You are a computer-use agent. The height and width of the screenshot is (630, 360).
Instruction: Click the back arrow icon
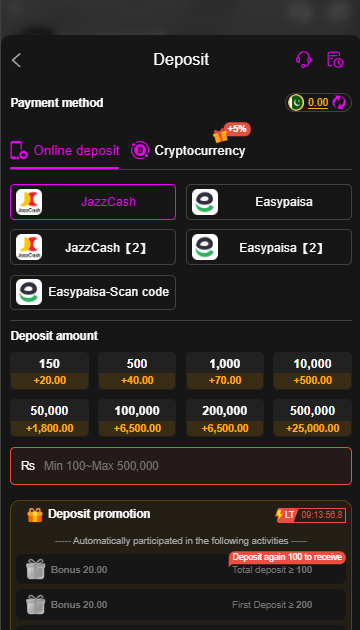pyautogui.click(x=16, y=60)
